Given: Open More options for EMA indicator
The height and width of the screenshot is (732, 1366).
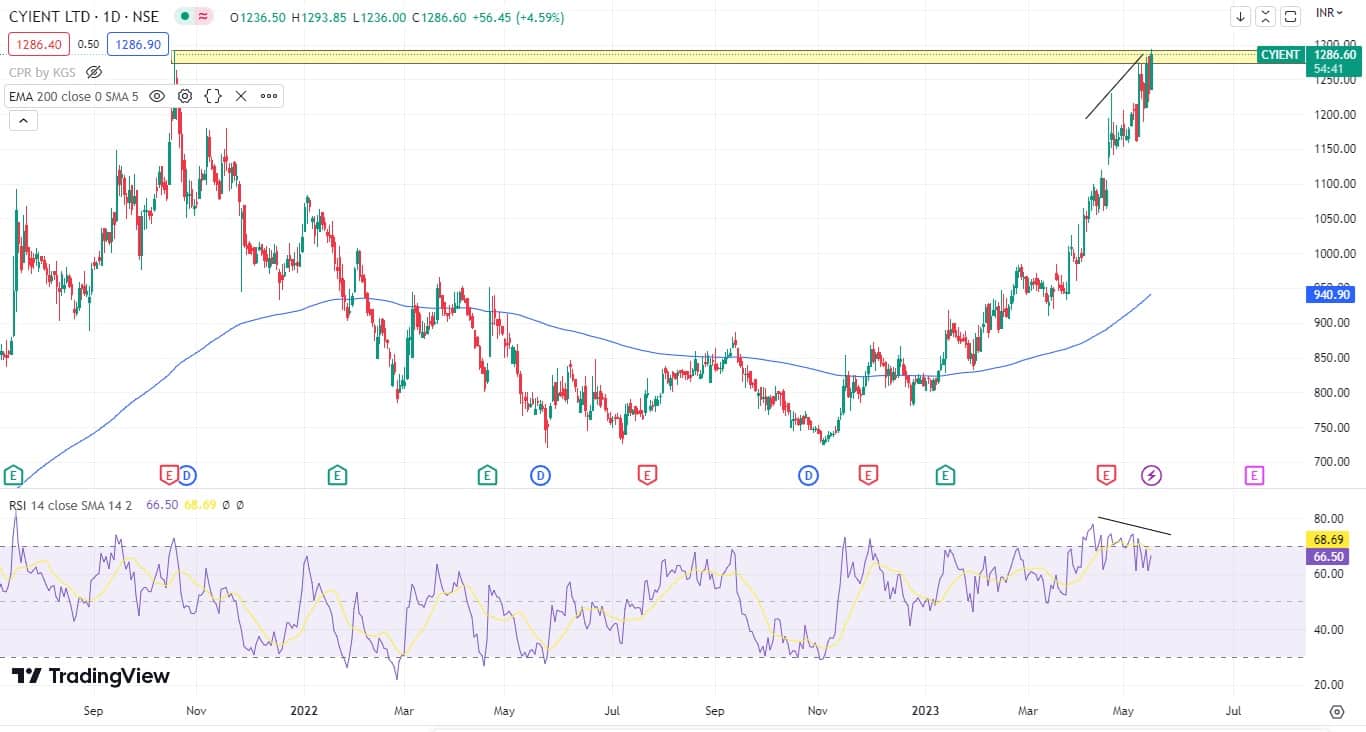Looking at the screenshot, I should [269, 96].
